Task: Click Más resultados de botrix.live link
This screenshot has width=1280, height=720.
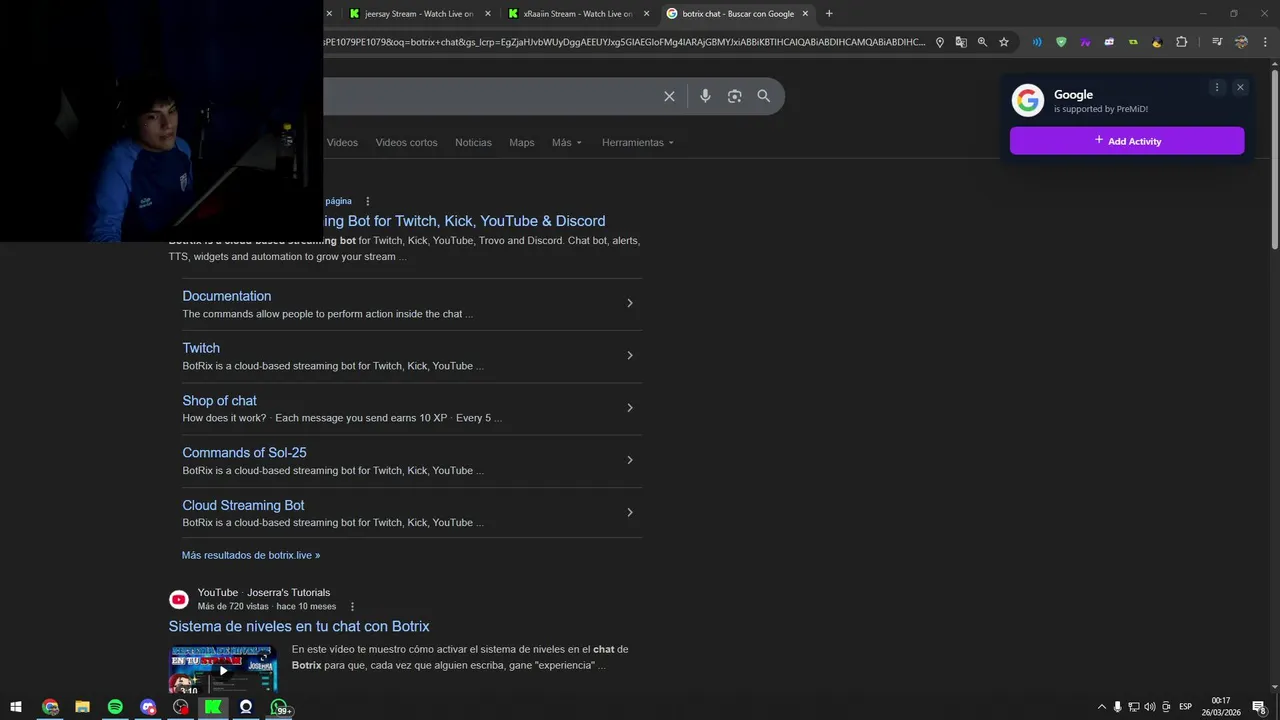Action: pos(251,555)
